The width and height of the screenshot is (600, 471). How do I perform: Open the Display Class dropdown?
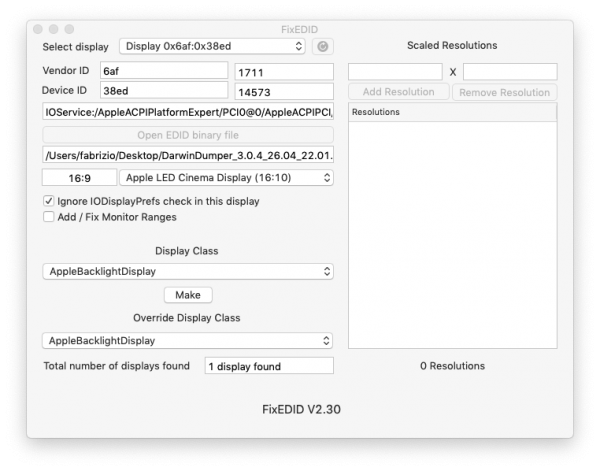point(188,271)
